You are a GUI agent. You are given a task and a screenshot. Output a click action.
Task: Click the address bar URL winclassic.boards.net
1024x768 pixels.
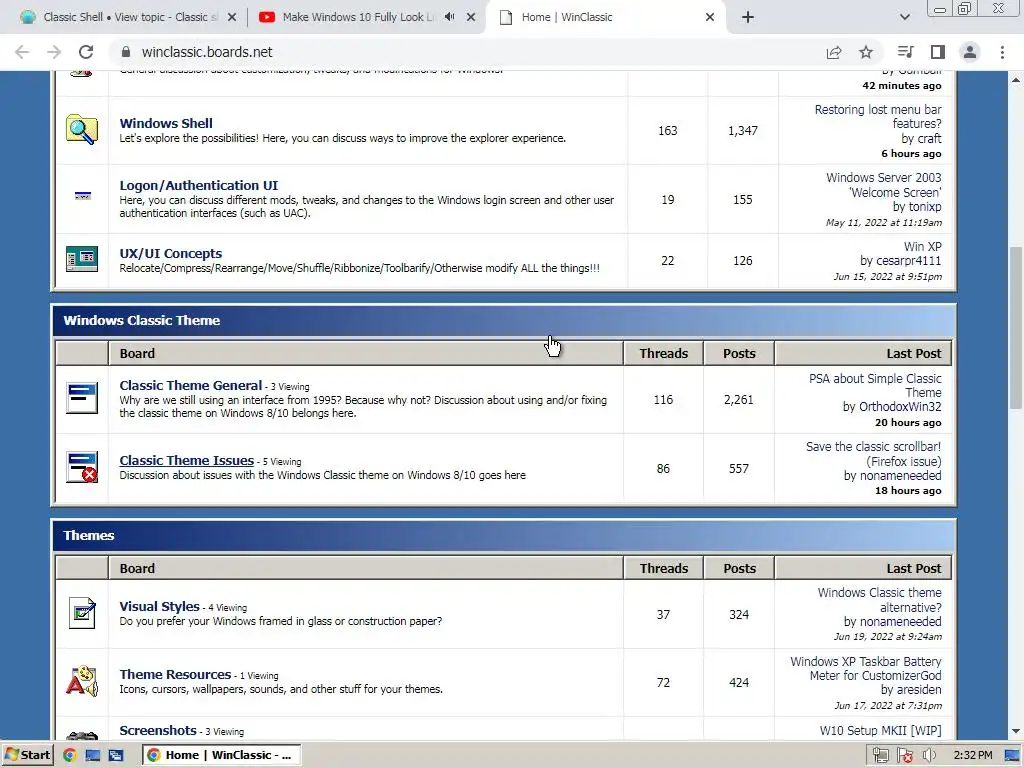[x=207, y=52]
